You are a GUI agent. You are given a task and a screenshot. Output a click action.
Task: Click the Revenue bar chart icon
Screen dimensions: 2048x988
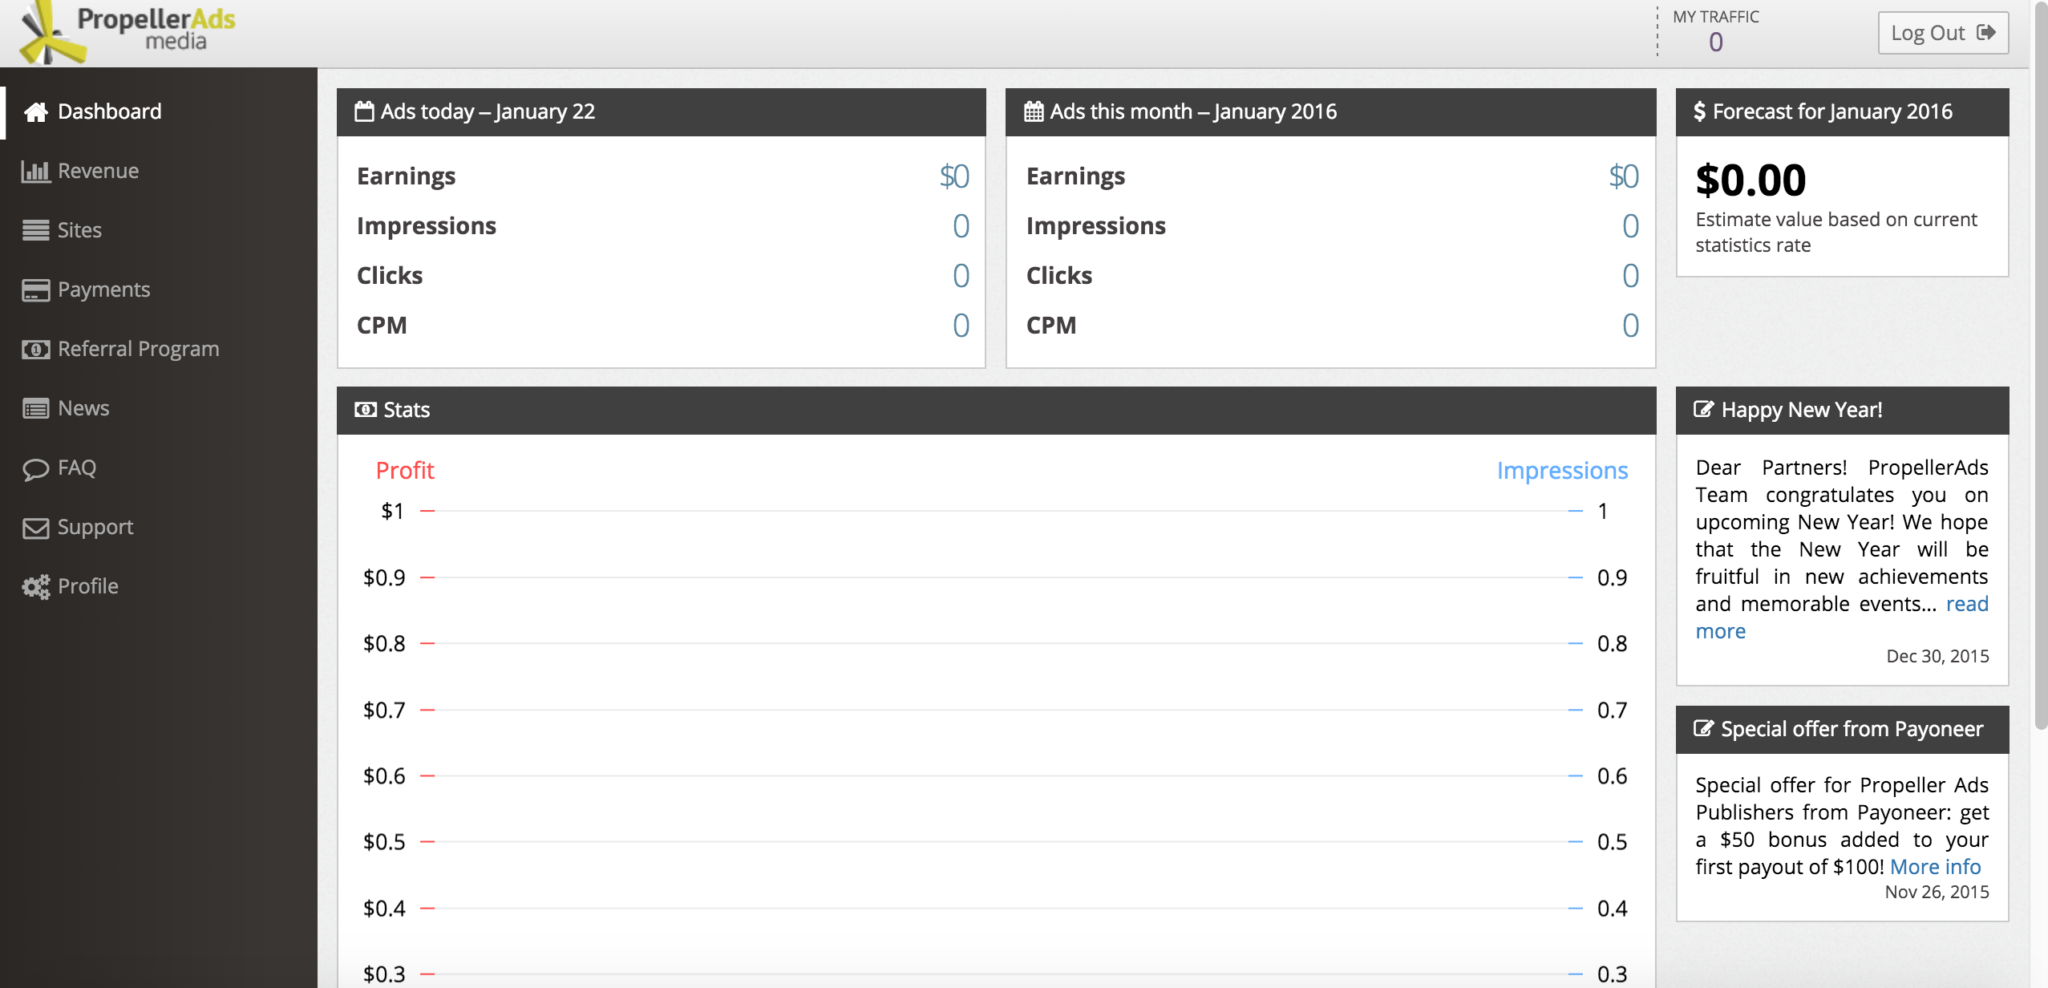[x=36, y=171]
